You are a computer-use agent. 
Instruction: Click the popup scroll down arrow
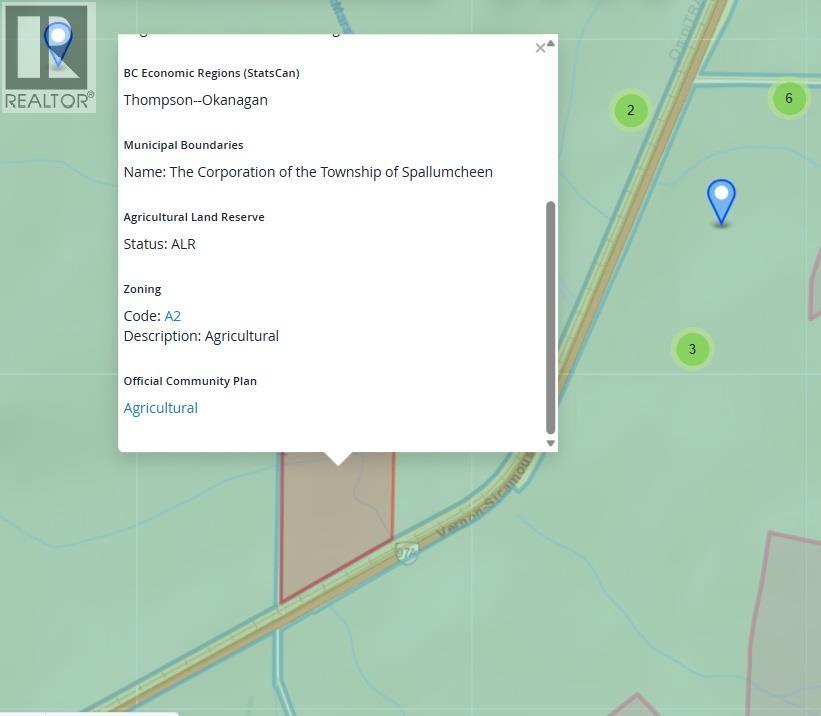coord(550,443)
